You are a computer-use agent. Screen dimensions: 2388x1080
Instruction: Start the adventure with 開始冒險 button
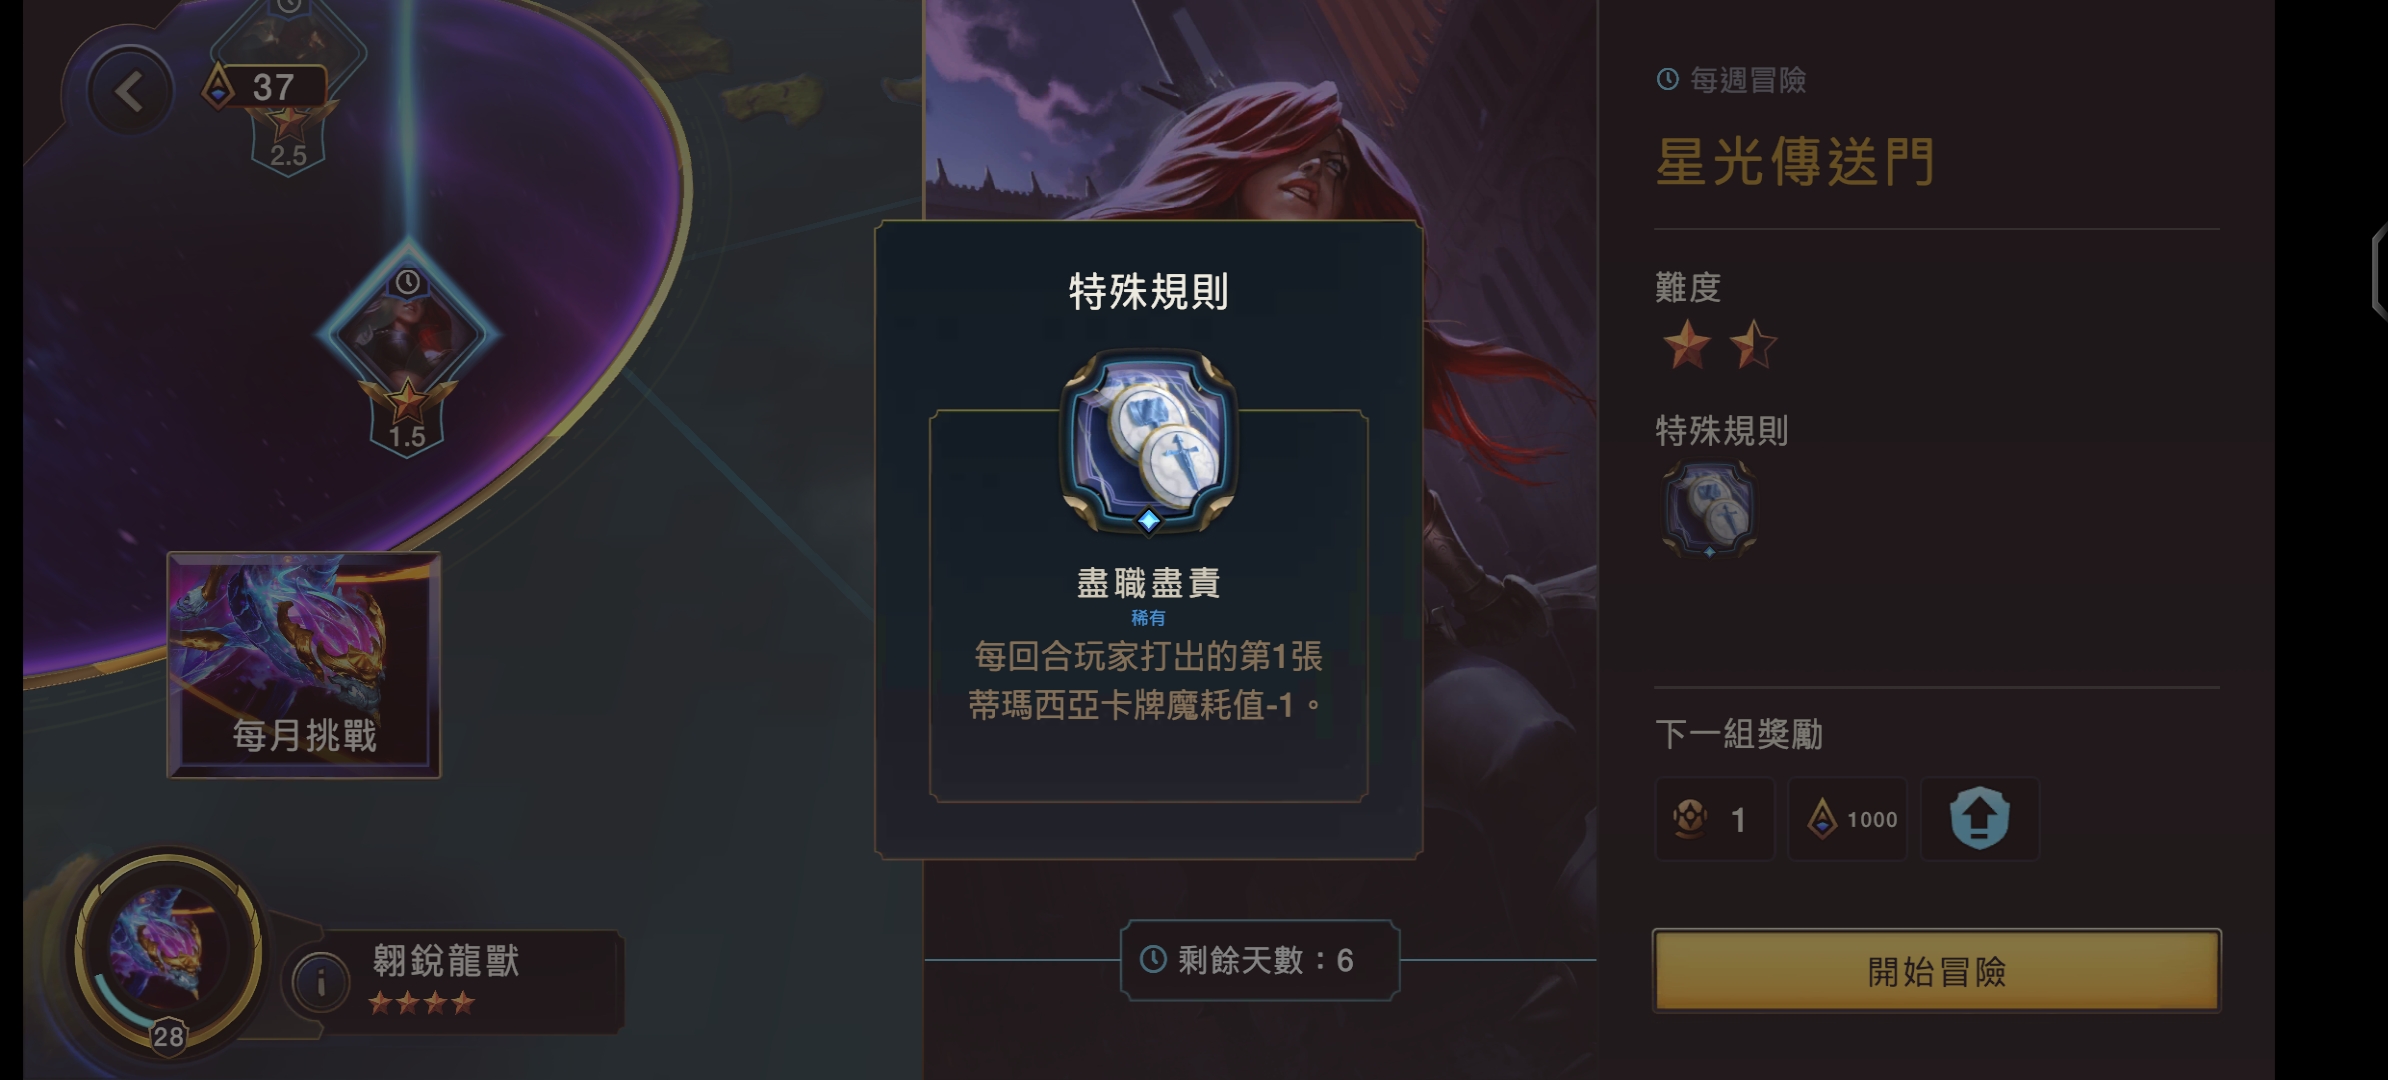point(1937,971)
